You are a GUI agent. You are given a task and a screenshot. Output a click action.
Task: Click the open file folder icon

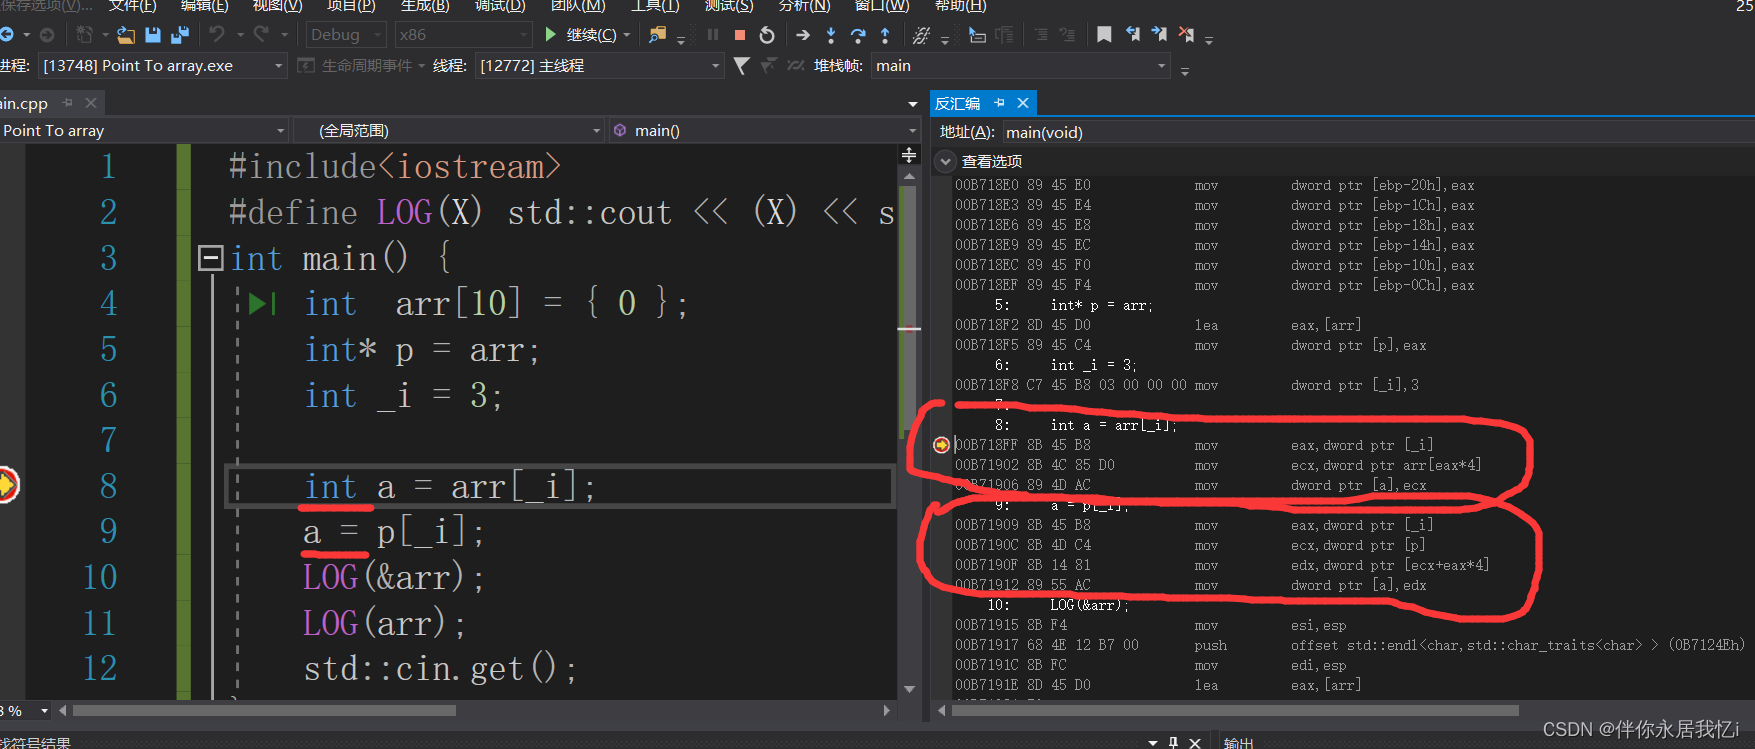[x=126, y=35]
